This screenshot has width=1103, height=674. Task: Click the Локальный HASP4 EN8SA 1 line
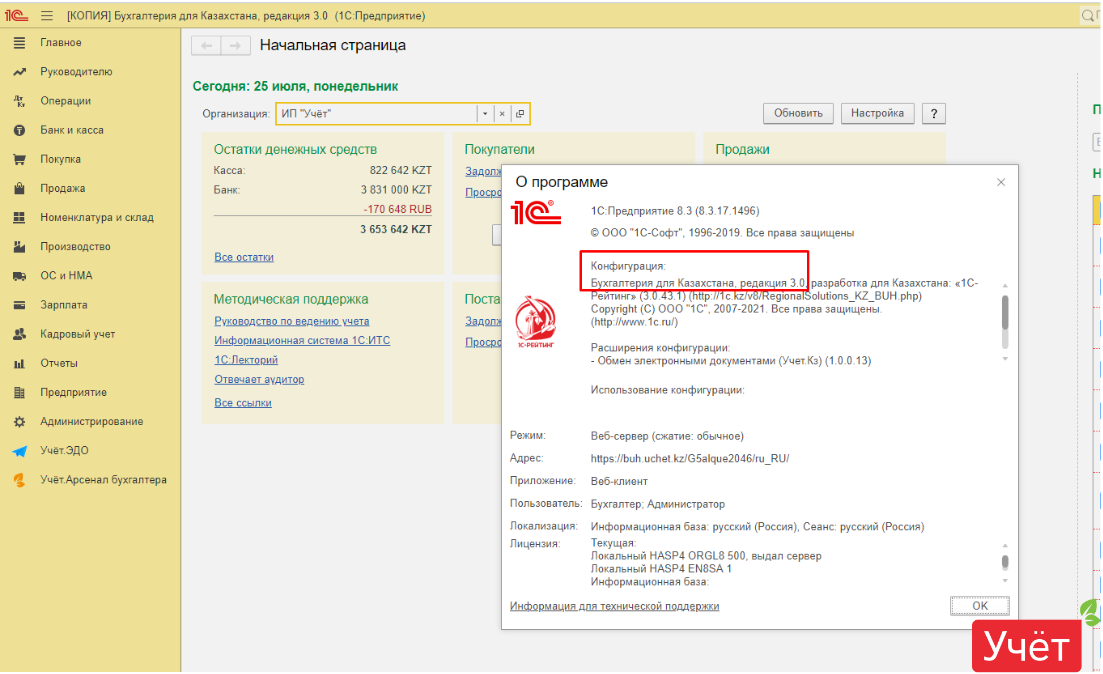tap(661, 569)
